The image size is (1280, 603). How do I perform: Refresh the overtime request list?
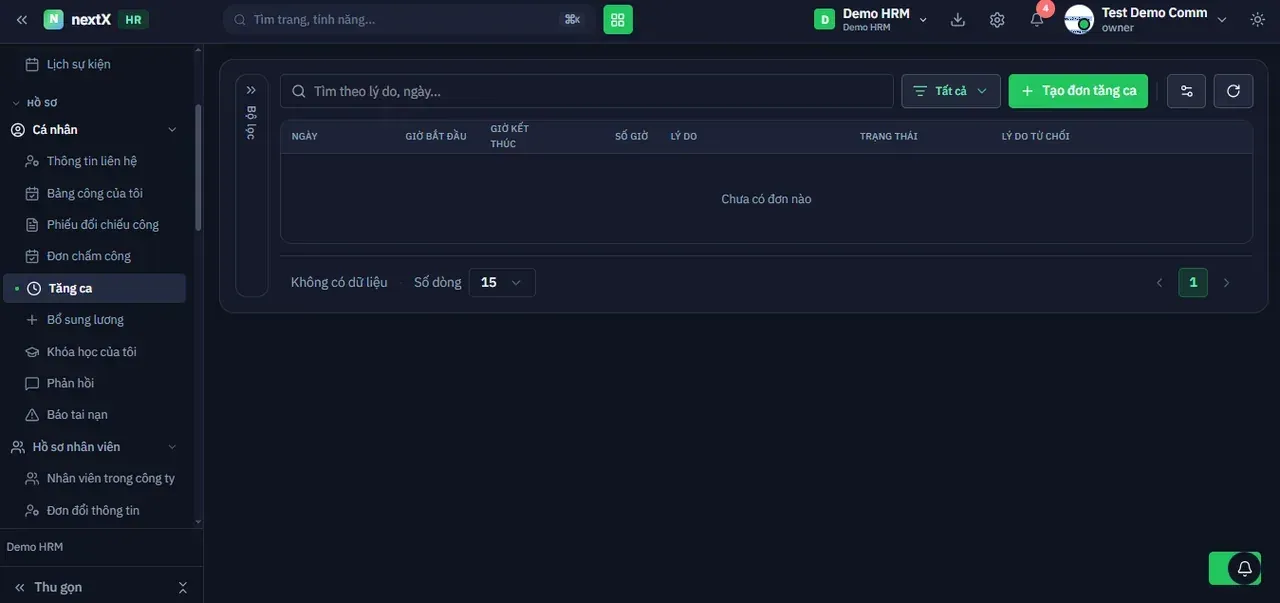(x=1234, y=91)
